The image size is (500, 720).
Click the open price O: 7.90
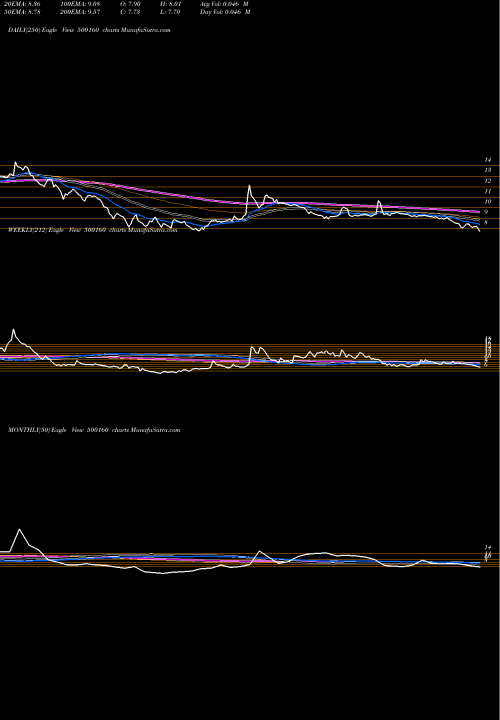click(130, 4)
